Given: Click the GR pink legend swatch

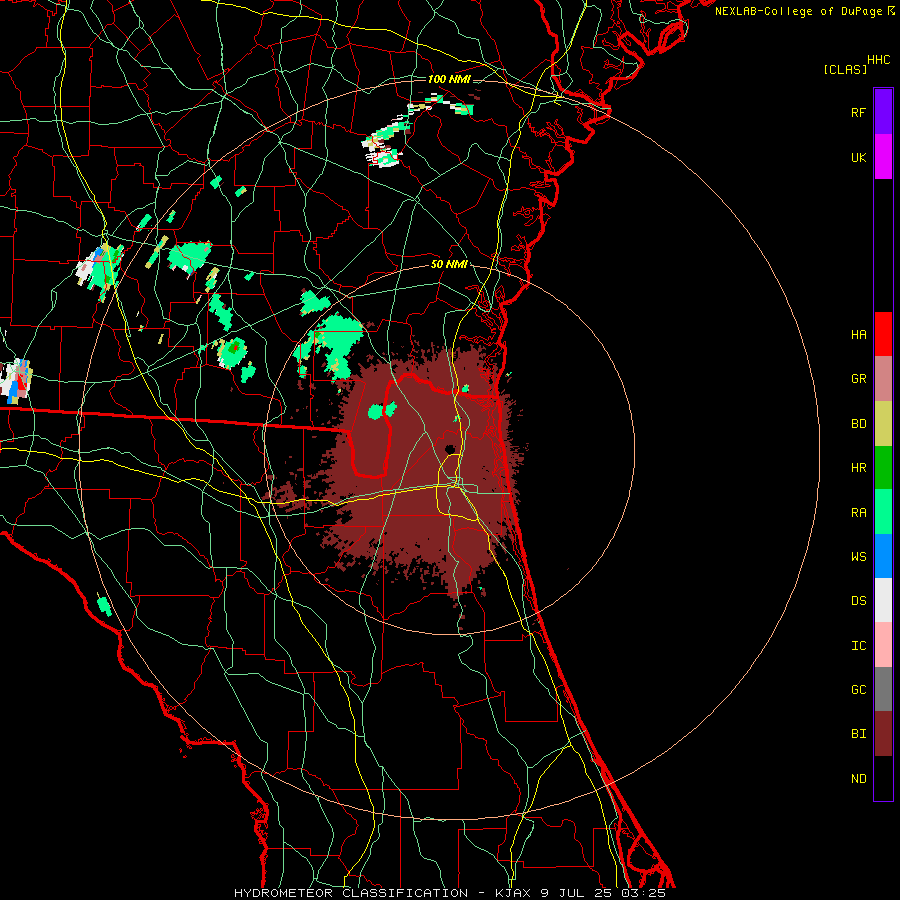Looking at the screenshot, I should (x=883, y=379).
